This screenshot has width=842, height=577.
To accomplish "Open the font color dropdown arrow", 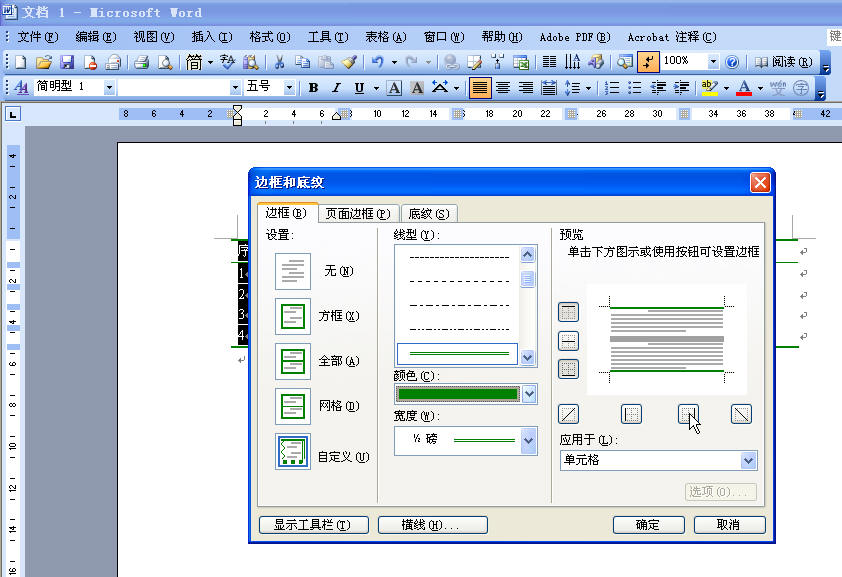I will 760,87.
